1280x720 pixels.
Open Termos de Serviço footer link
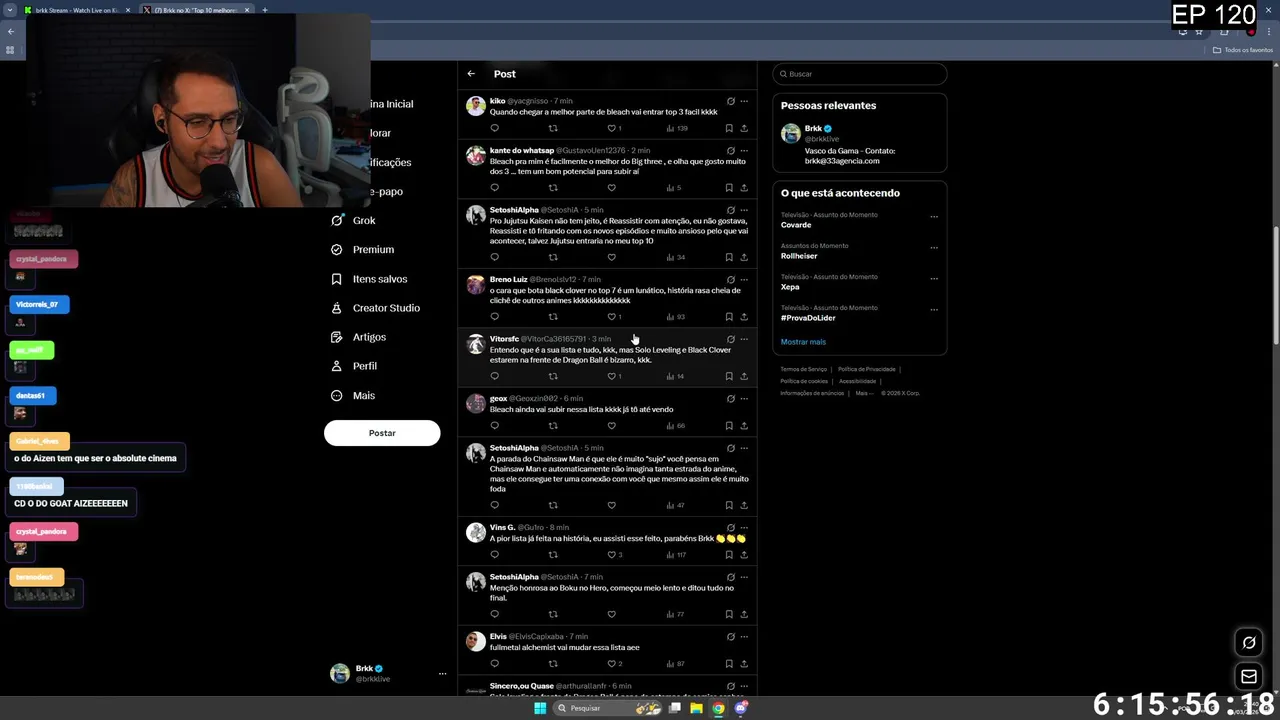[804, 369]
